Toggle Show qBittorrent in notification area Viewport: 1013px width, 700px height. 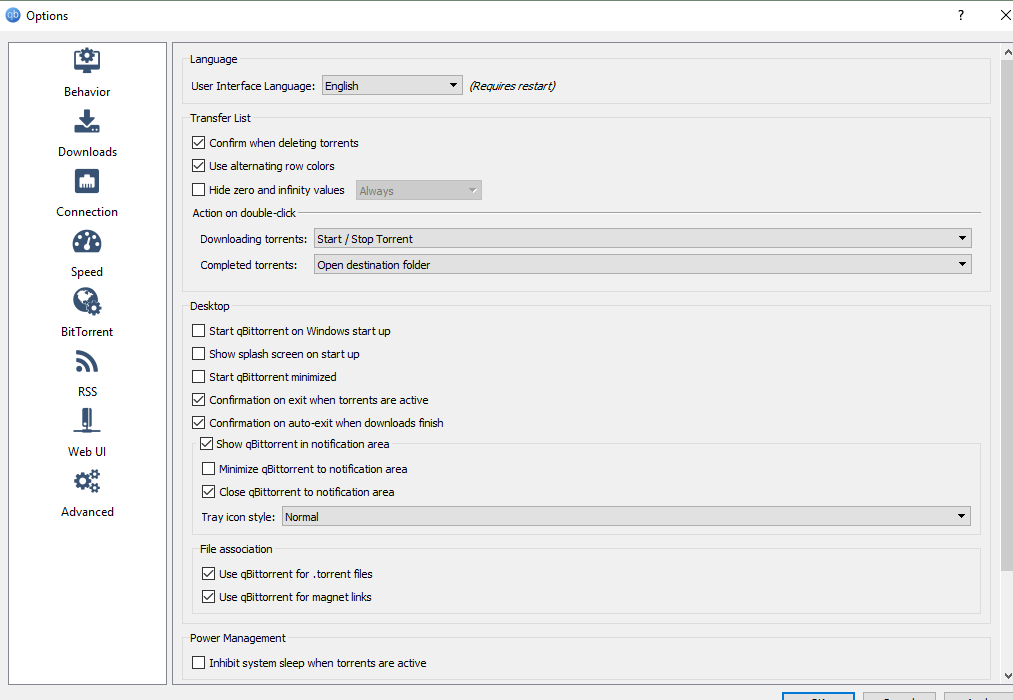click(207, 444)
